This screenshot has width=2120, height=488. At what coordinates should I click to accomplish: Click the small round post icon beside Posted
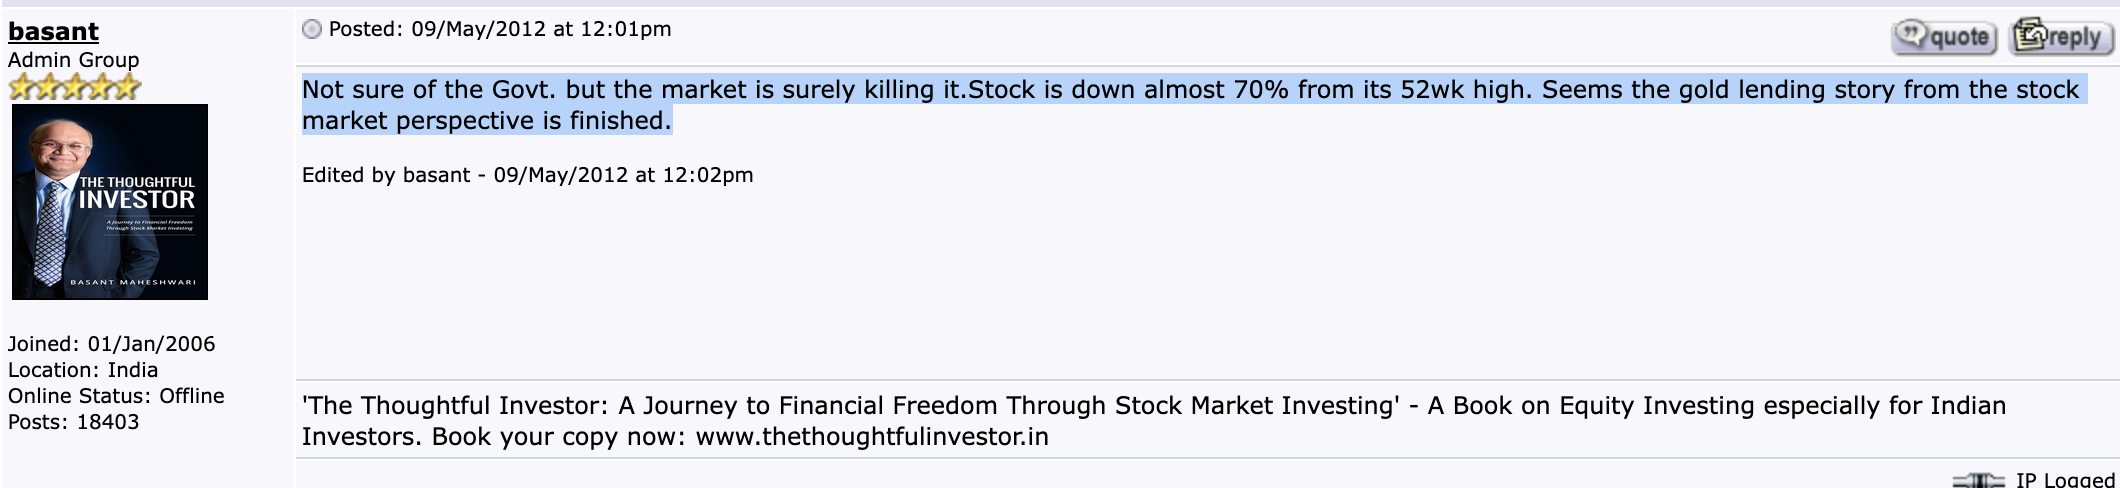coord(312,30)
